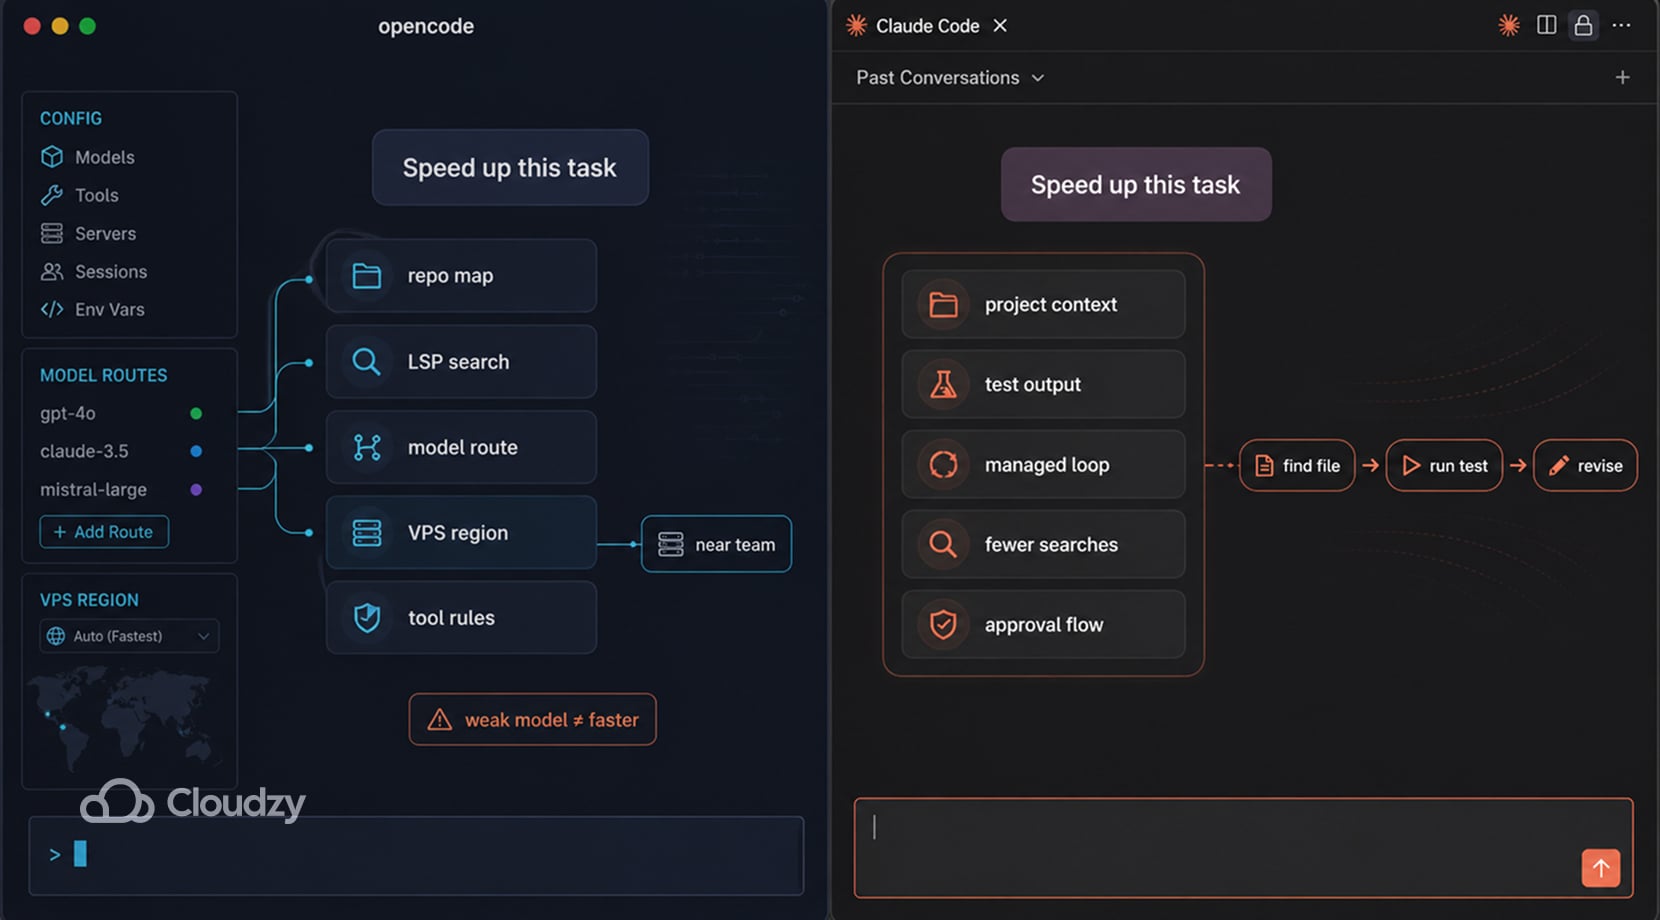This screenshot has width=1660, height=920.
Task: Click the Tools wrench icon
Action: tap(52, 195)
